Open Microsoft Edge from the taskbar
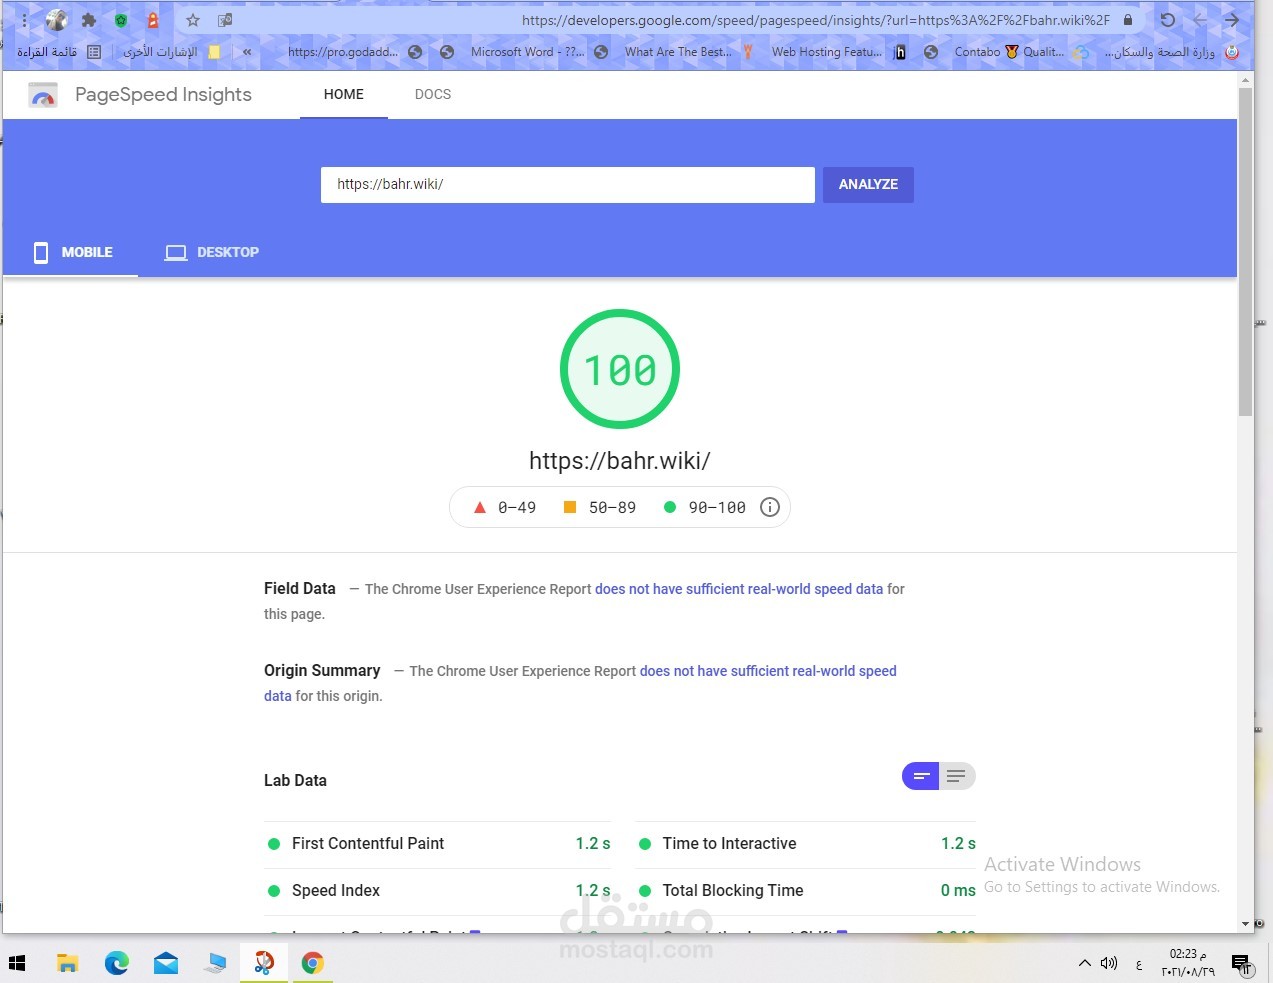Viewport: 1273px width, 983px height. click(117, 963)
